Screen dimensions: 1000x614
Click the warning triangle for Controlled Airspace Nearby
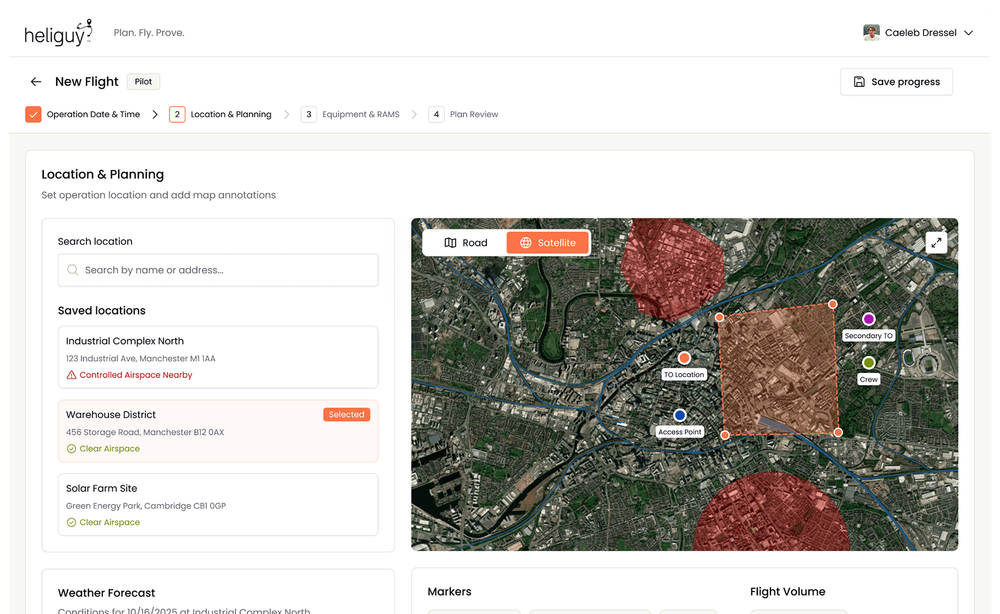[x=71, y=375]
